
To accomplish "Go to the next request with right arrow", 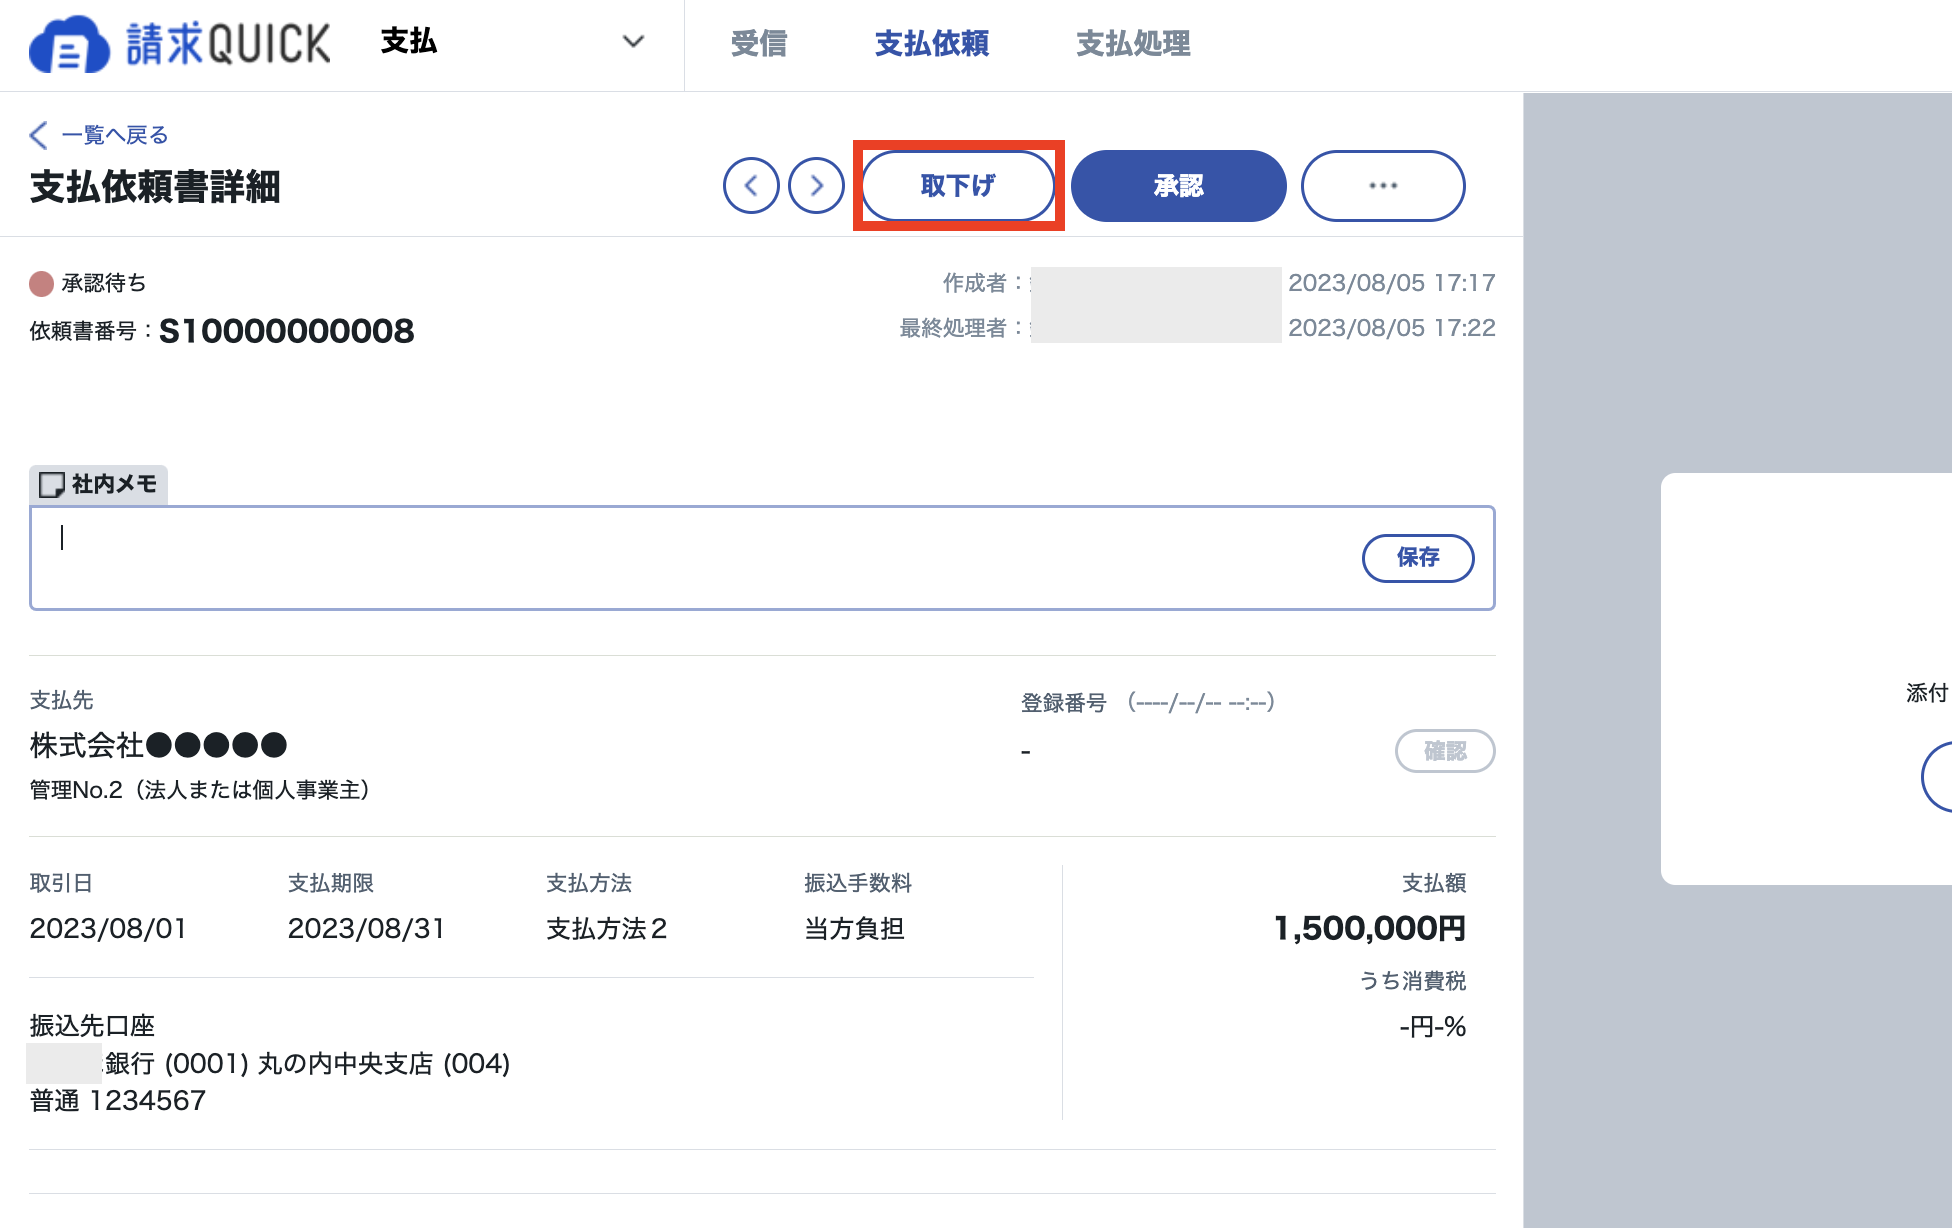I will [x=816, y=186].
